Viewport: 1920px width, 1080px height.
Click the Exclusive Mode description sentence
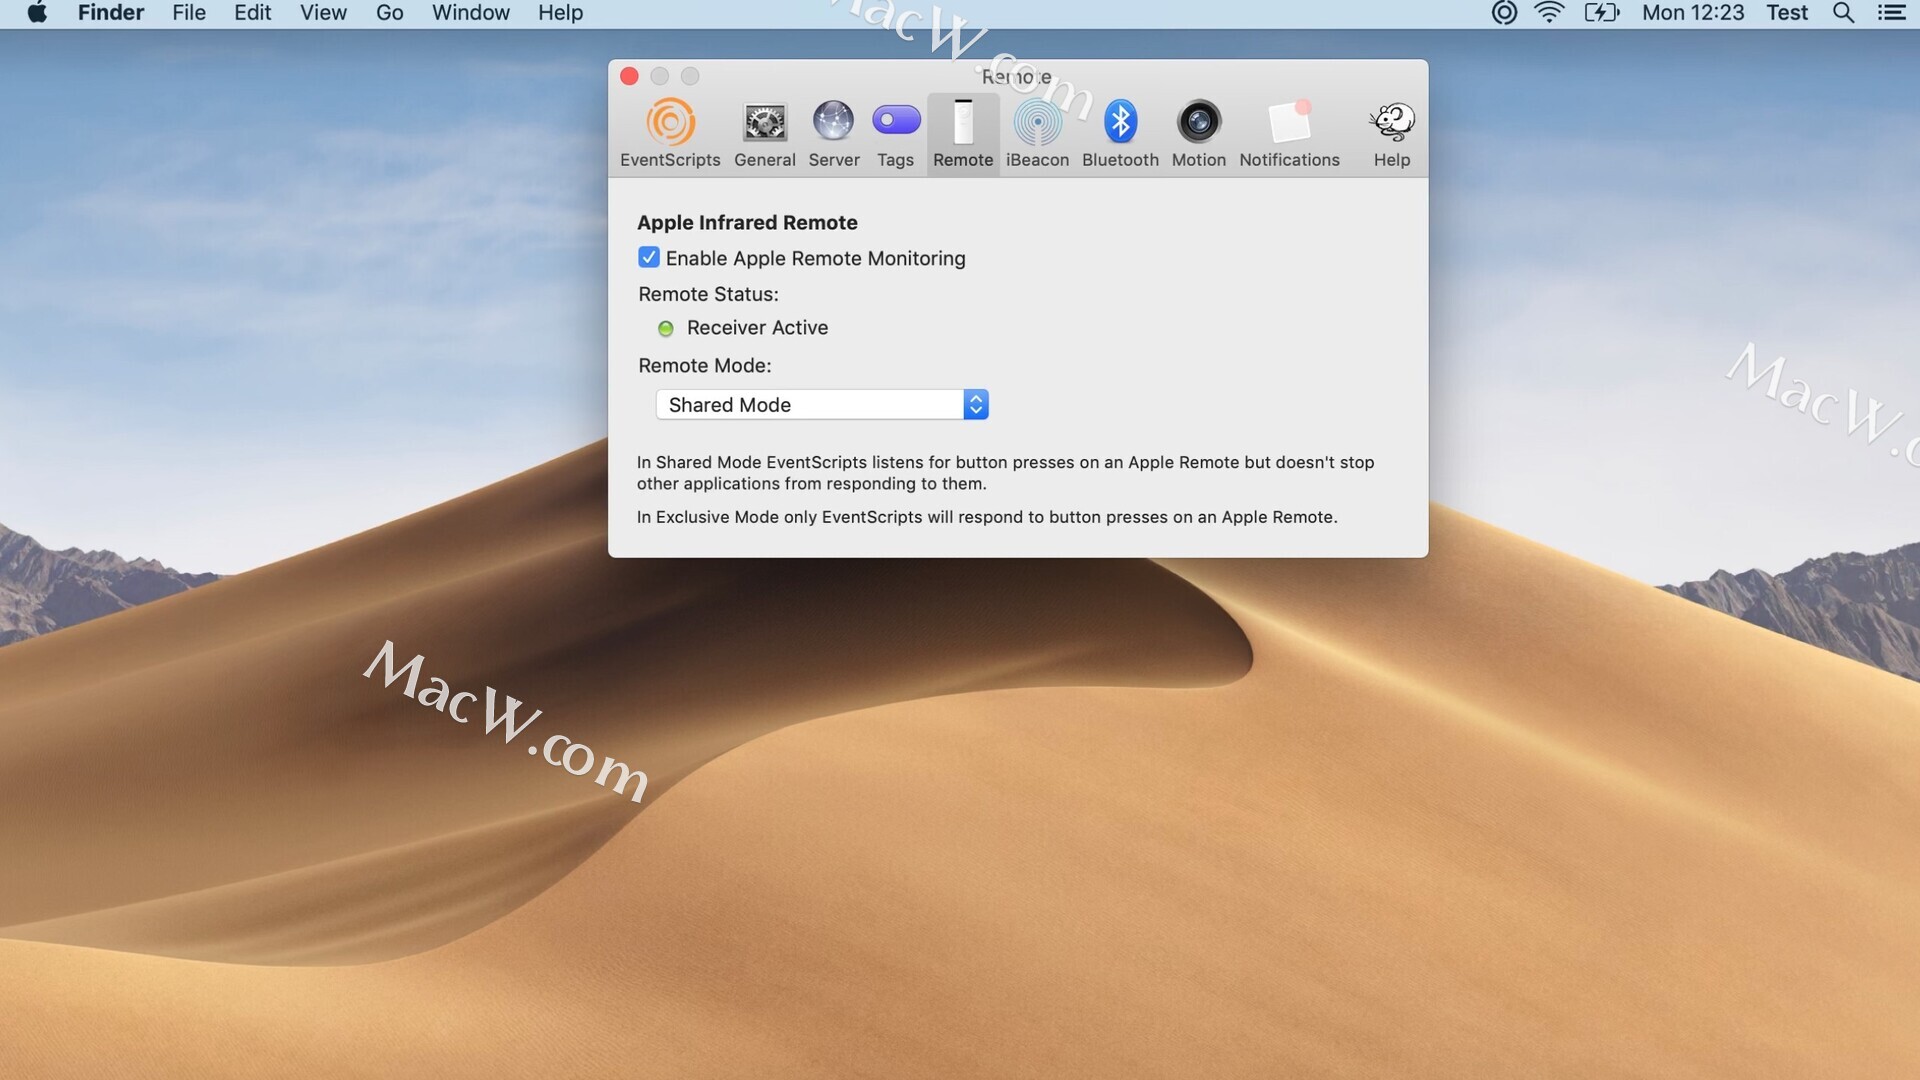[x=987, y=517]
